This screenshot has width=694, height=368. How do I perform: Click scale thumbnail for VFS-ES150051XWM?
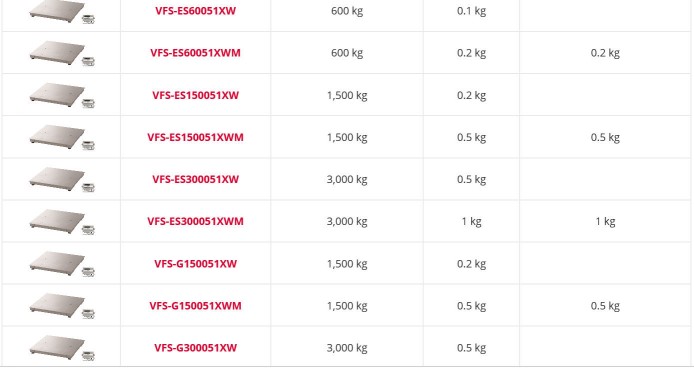coord(62,138)
